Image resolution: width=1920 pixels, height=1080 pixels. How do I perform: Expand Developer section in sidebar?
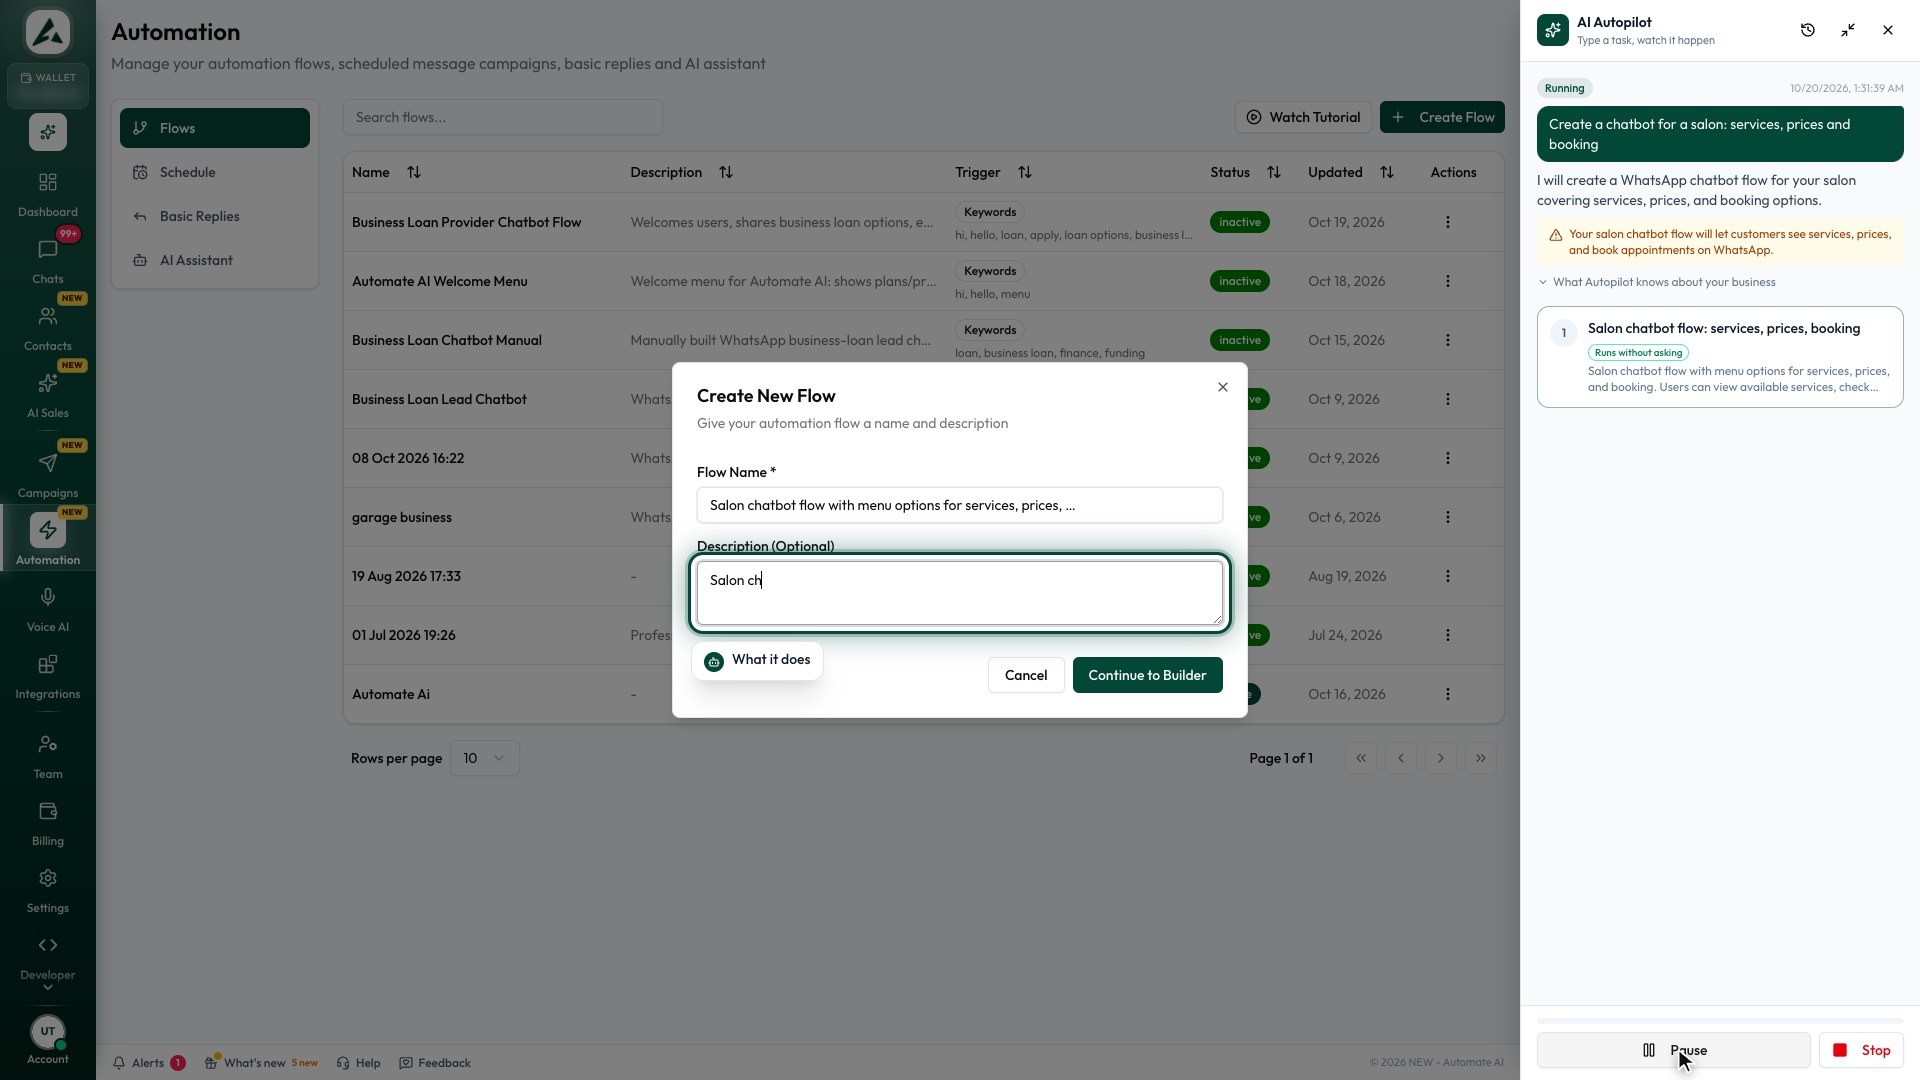(x=47, y=964)
